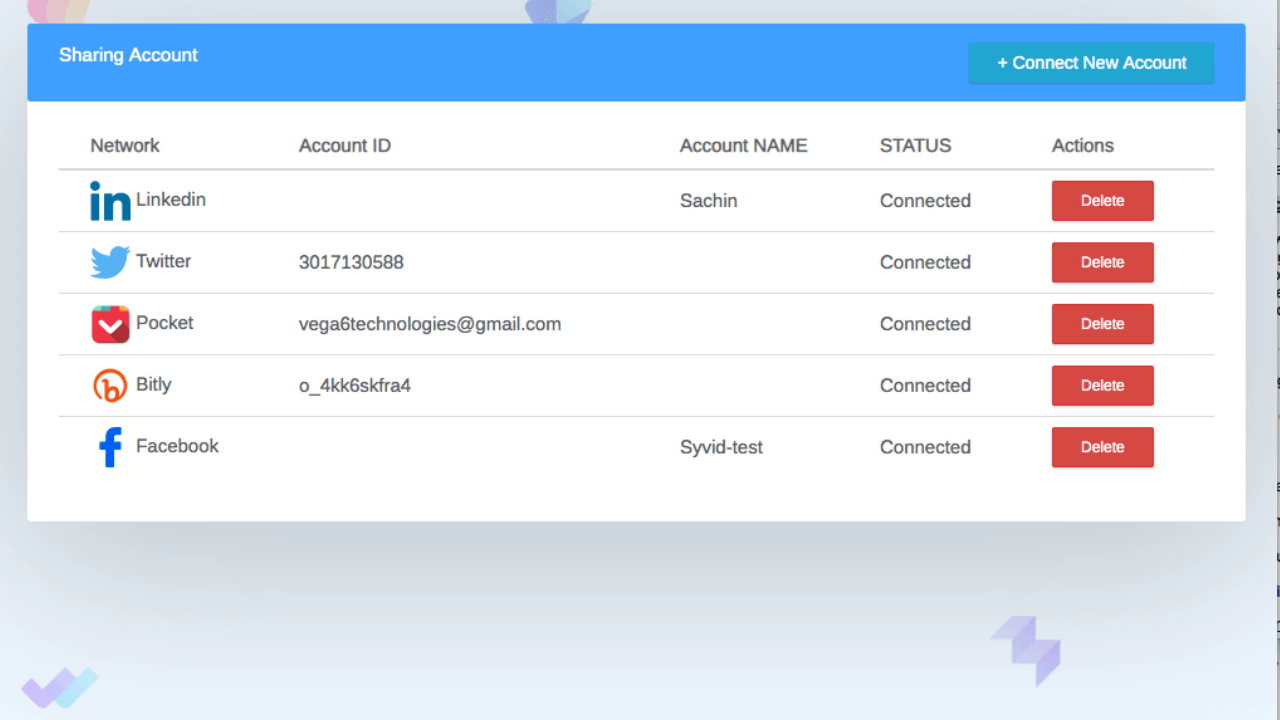
Task: Delete the Twitter account
Action: [x=1102, y=262]
